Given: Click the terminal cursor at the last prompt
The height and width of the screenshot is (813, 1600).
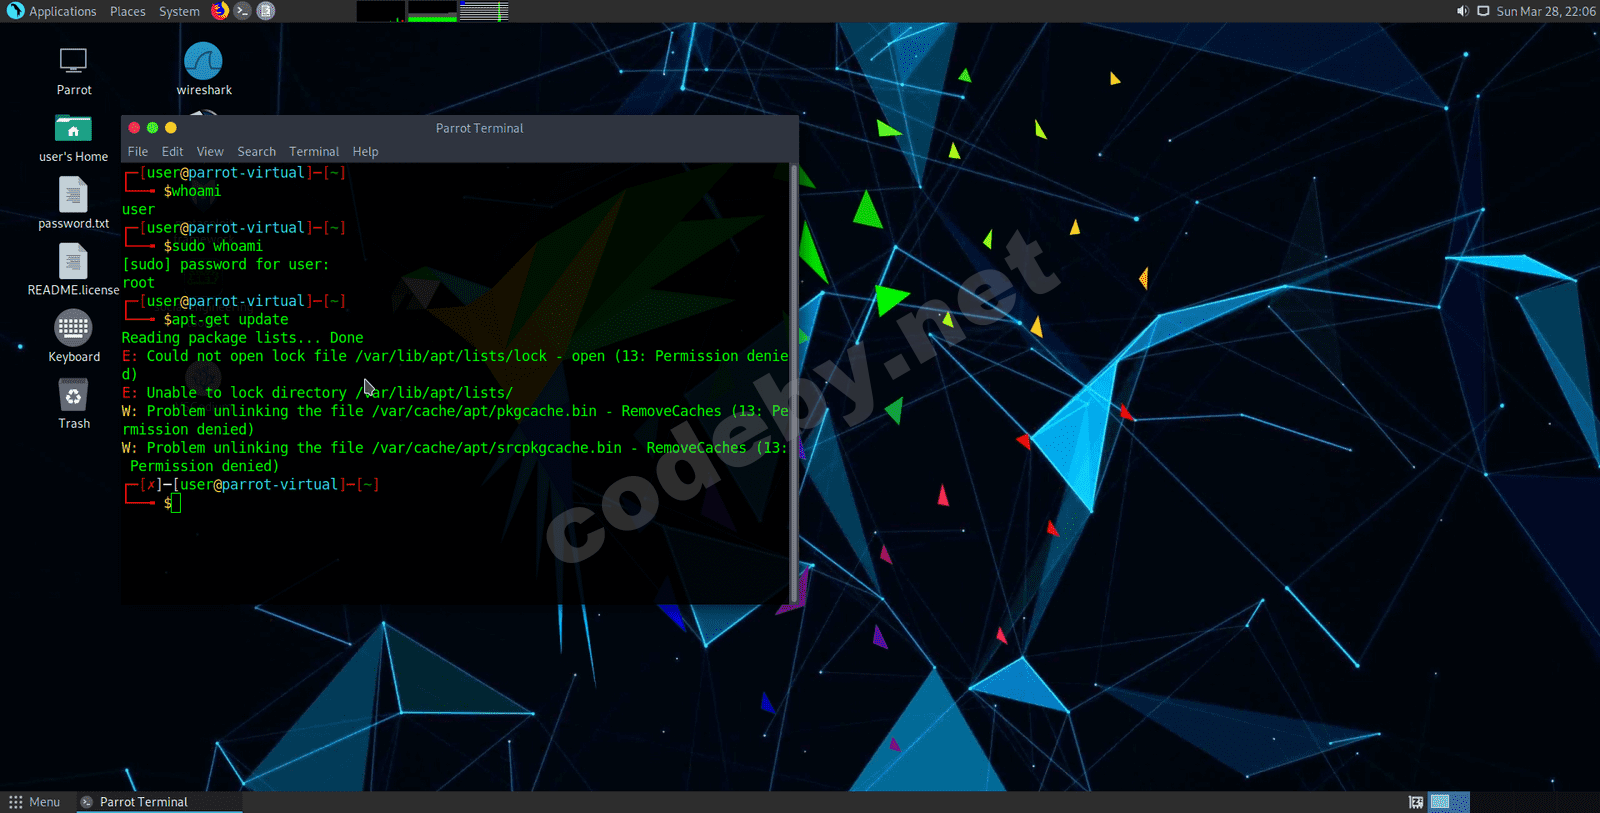Looking at the screenshot, I should point(176,503).
